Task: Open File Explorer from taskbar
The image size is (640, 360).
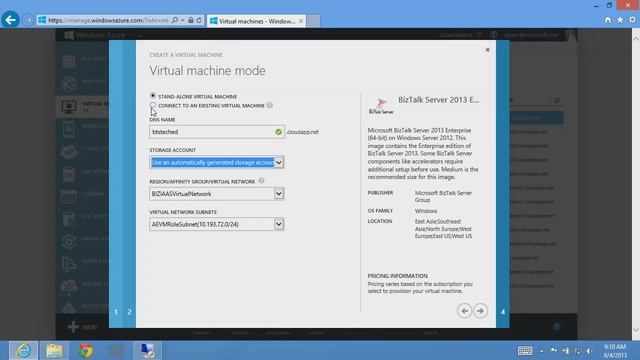Action: 54,351
